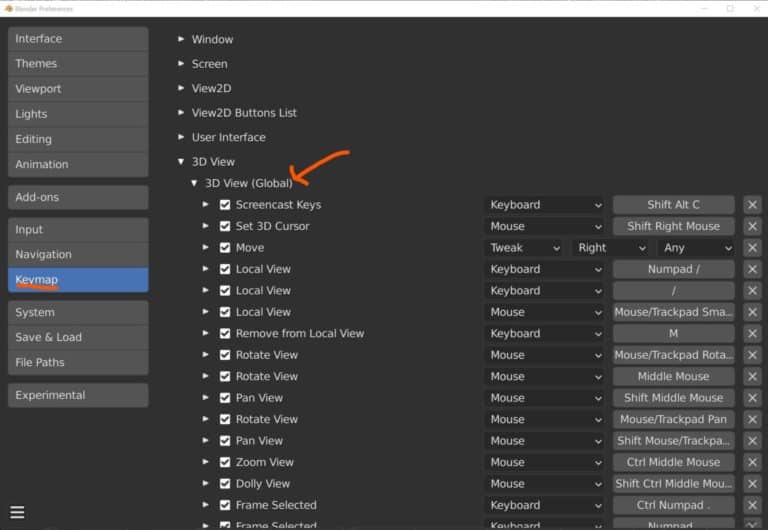The height and width of the screenshot is (530, 768).
Task: Uncheck Local View with Numpad / shortcut
Action: click(225, 269)
